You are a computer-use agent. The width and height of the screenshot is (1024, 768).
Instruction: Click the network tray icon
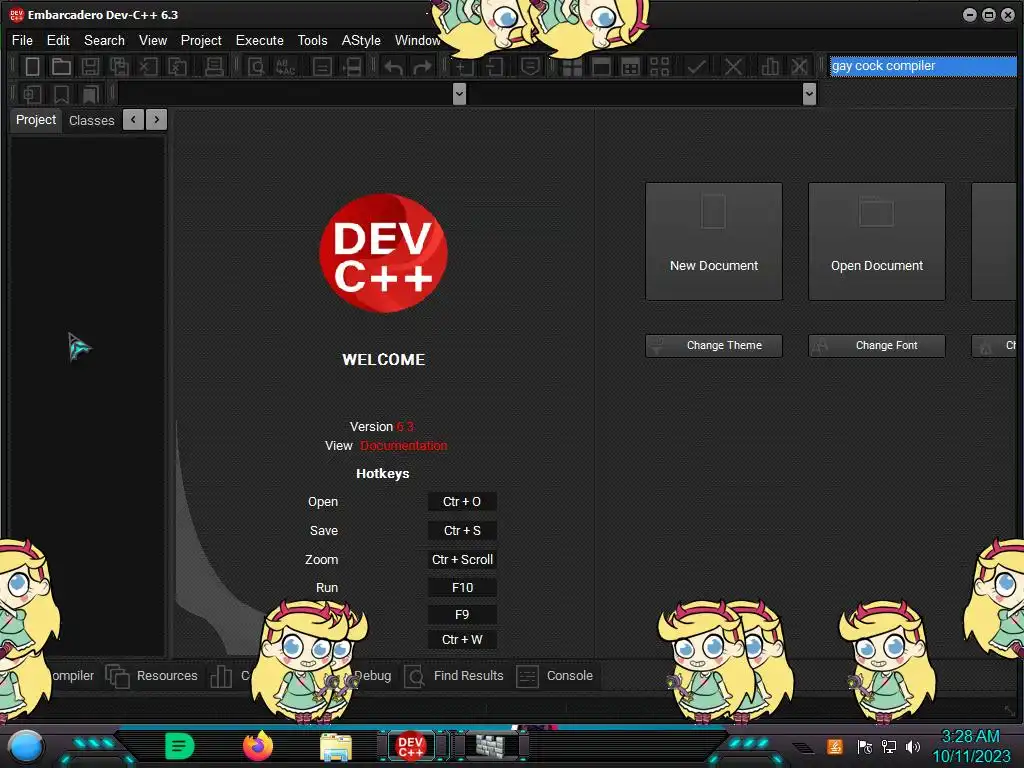[889, 746]
